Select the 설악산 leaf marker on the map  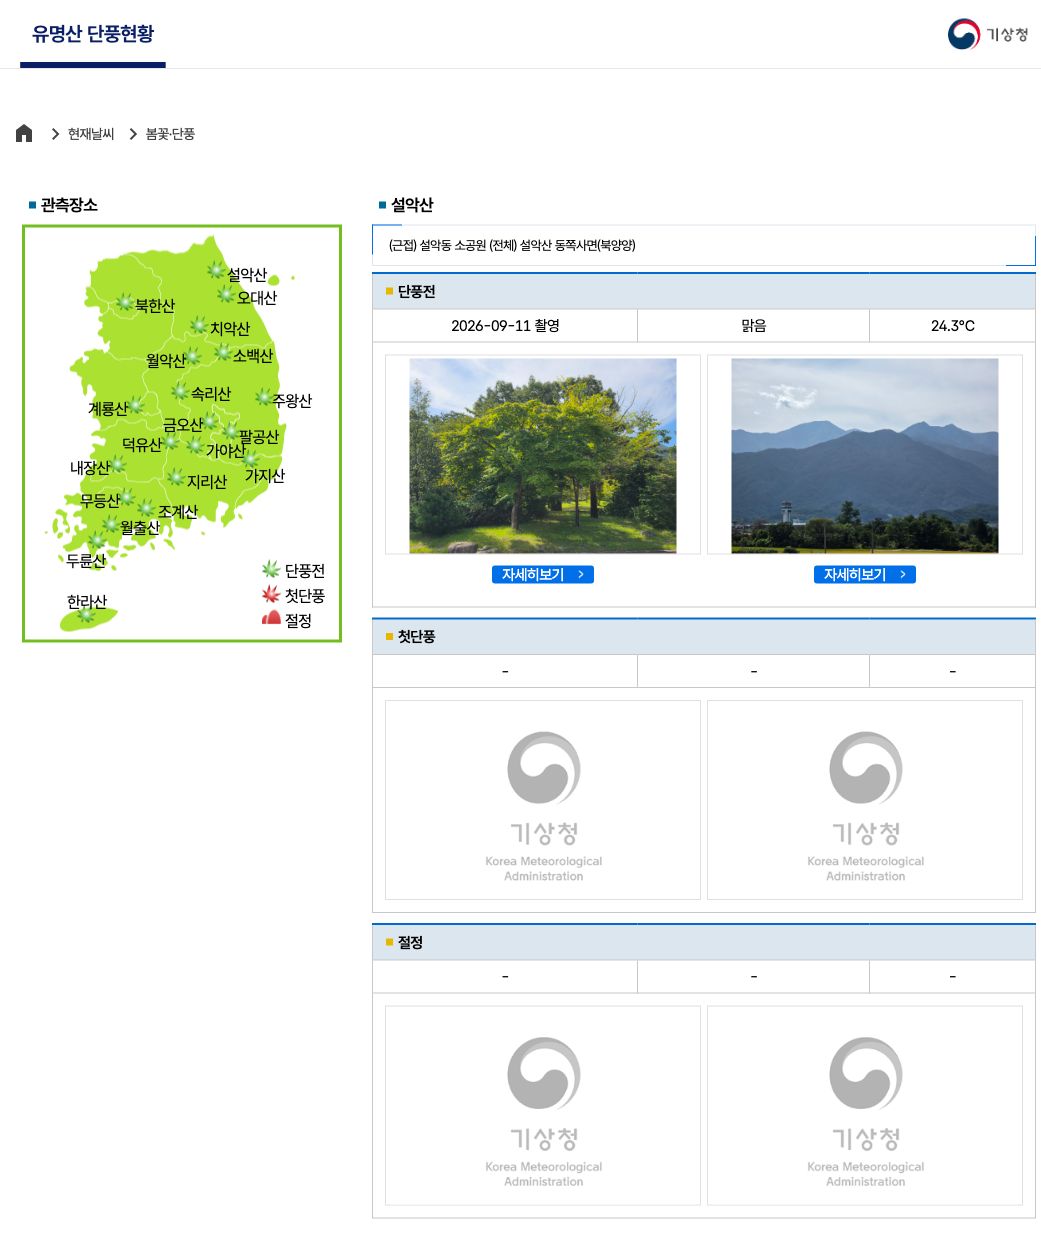click(216, 270)
